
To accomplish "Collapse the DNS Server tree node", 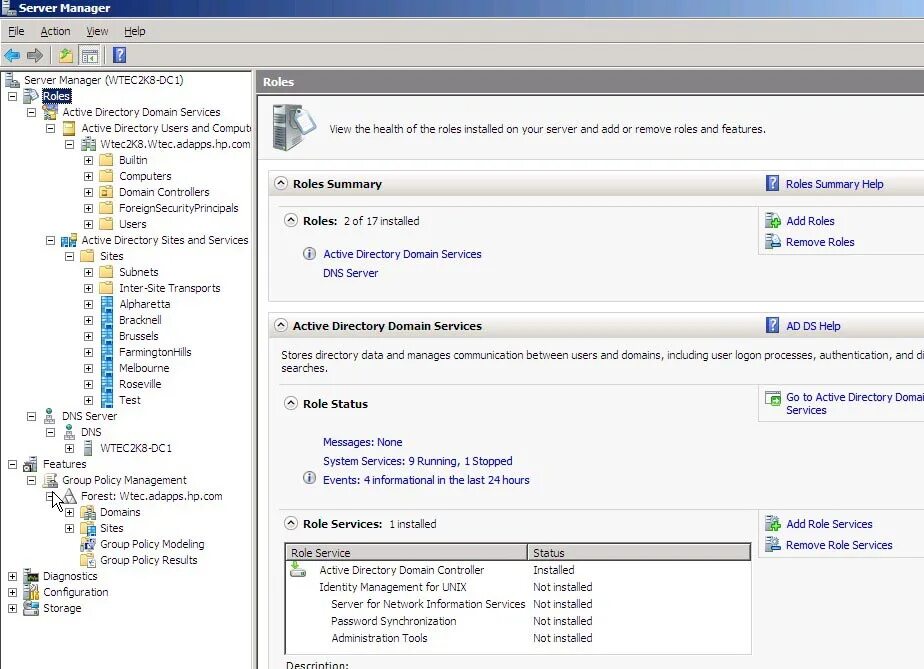I will (31, 416).
